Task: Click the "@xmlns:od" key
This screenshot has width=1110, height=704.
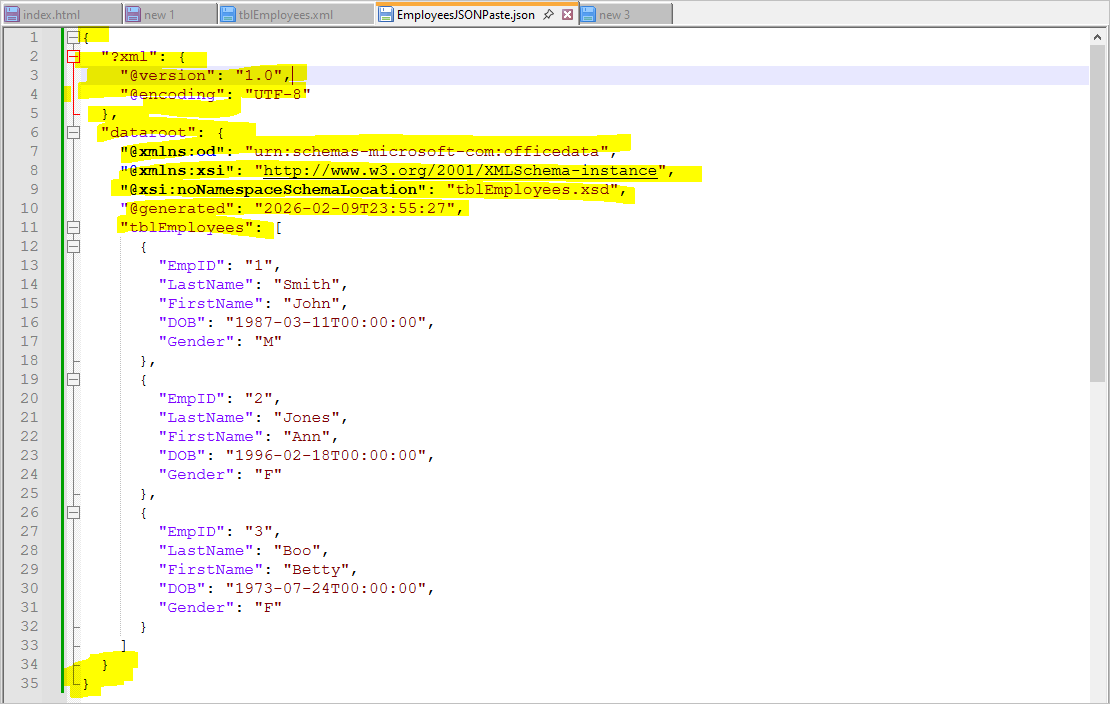Action: [172, 152]
